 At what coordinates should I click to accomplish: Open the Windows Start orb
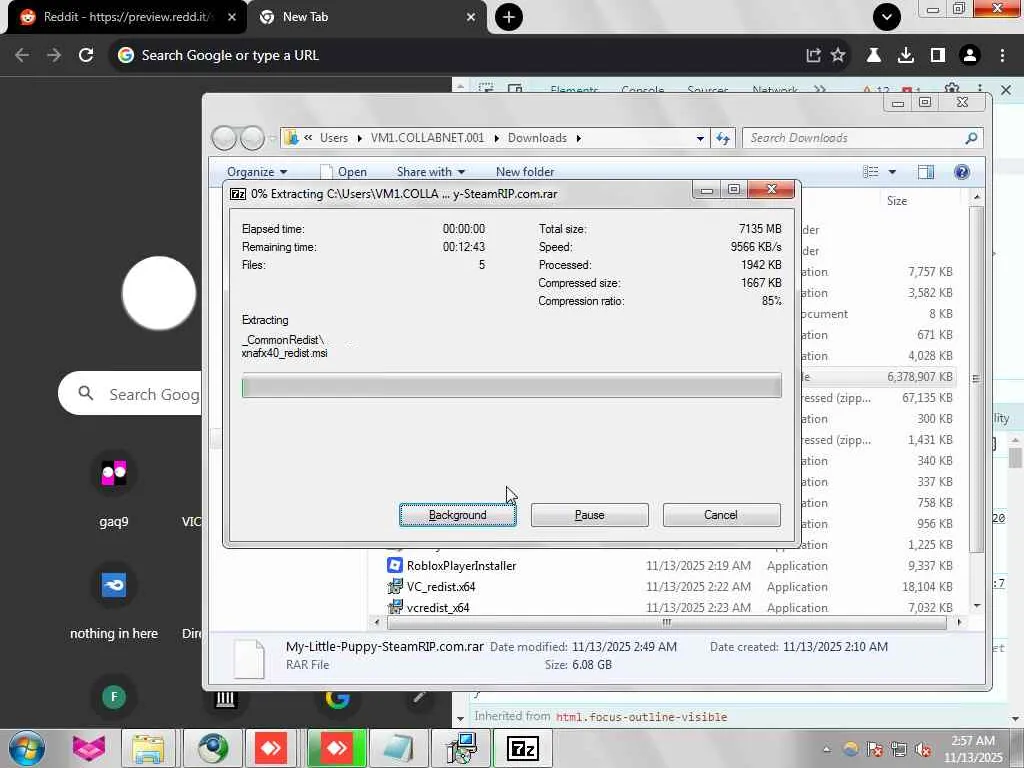(x=27, y=748)
